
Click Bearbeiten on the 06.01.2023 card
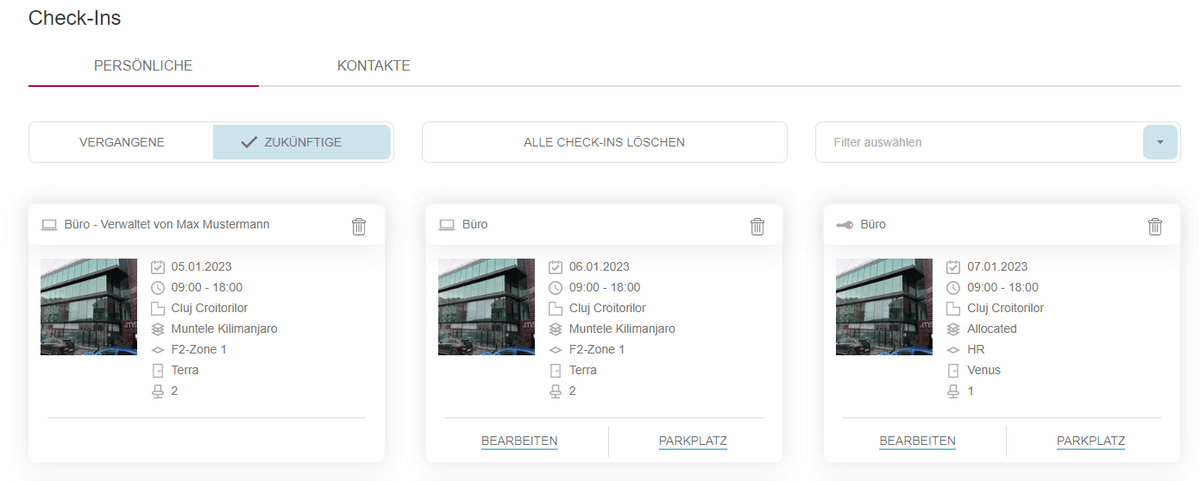click(519, 441)
